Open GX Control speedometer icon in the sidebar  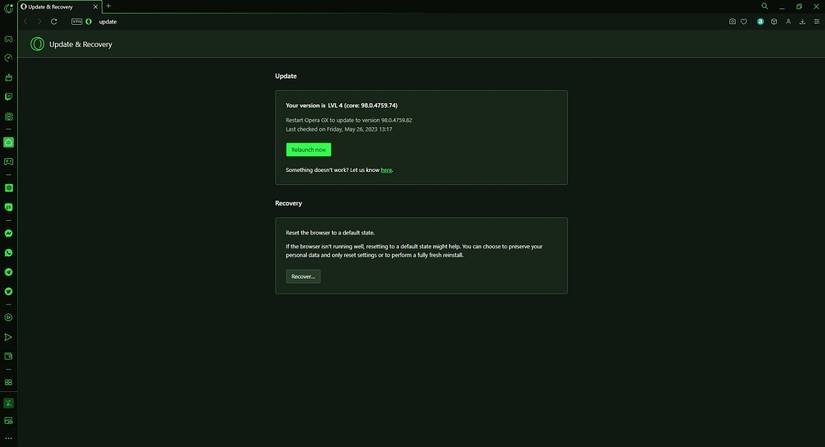(x=8, y=58)
